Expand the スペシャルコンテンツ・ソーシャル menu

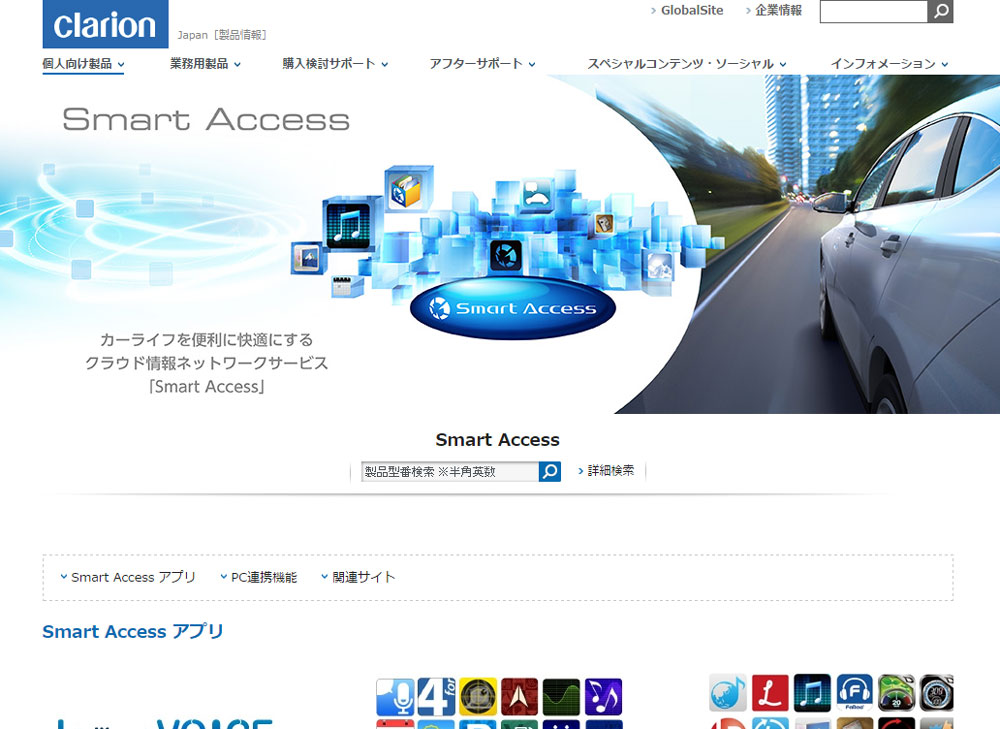[686, 64]
